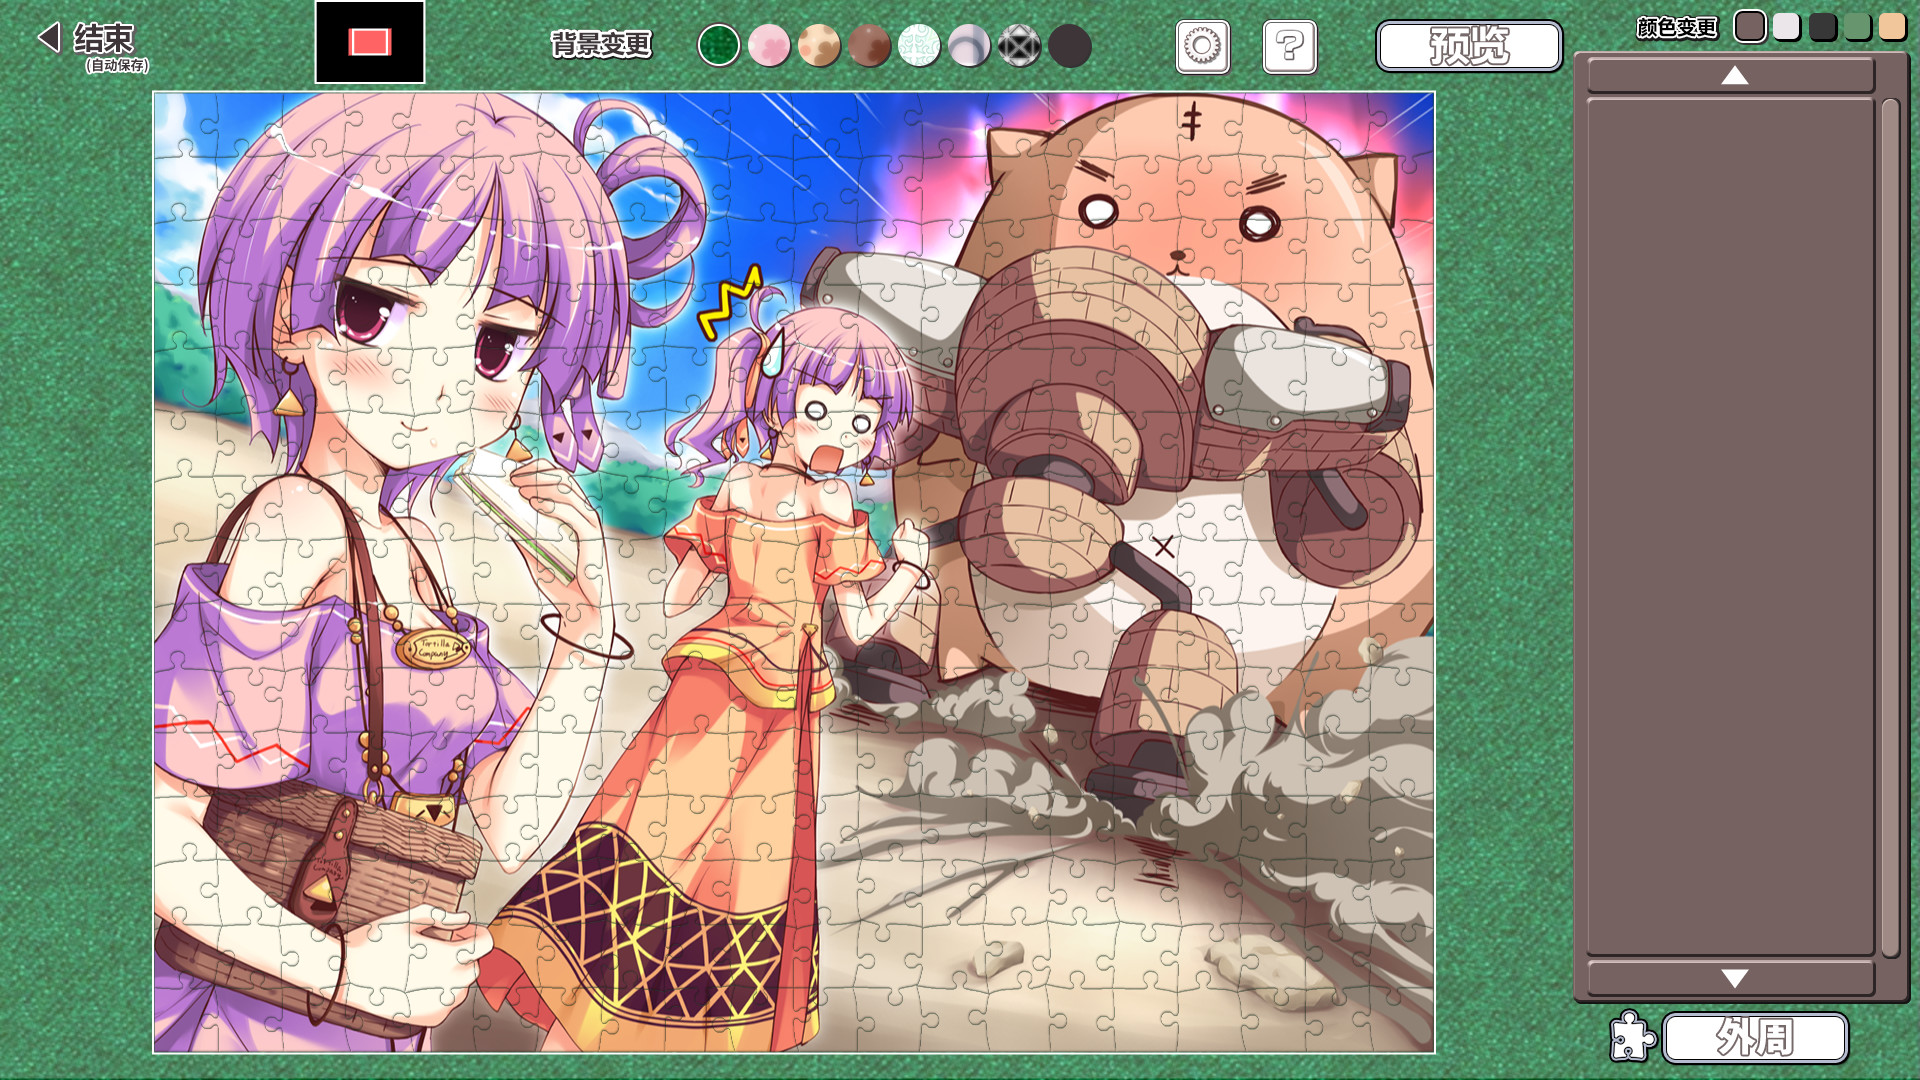Click the 预览 preview button

coord(1468,46)
